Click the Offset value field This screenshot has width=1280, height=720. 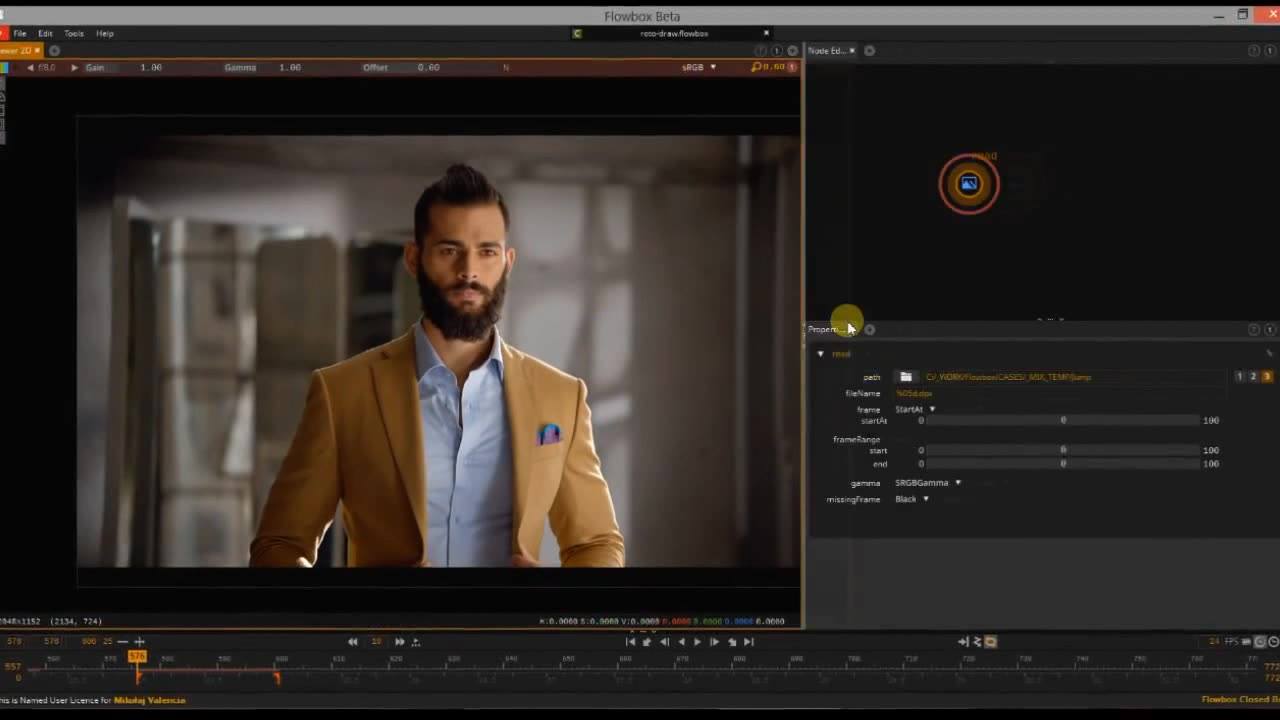(x=428, y=67)
